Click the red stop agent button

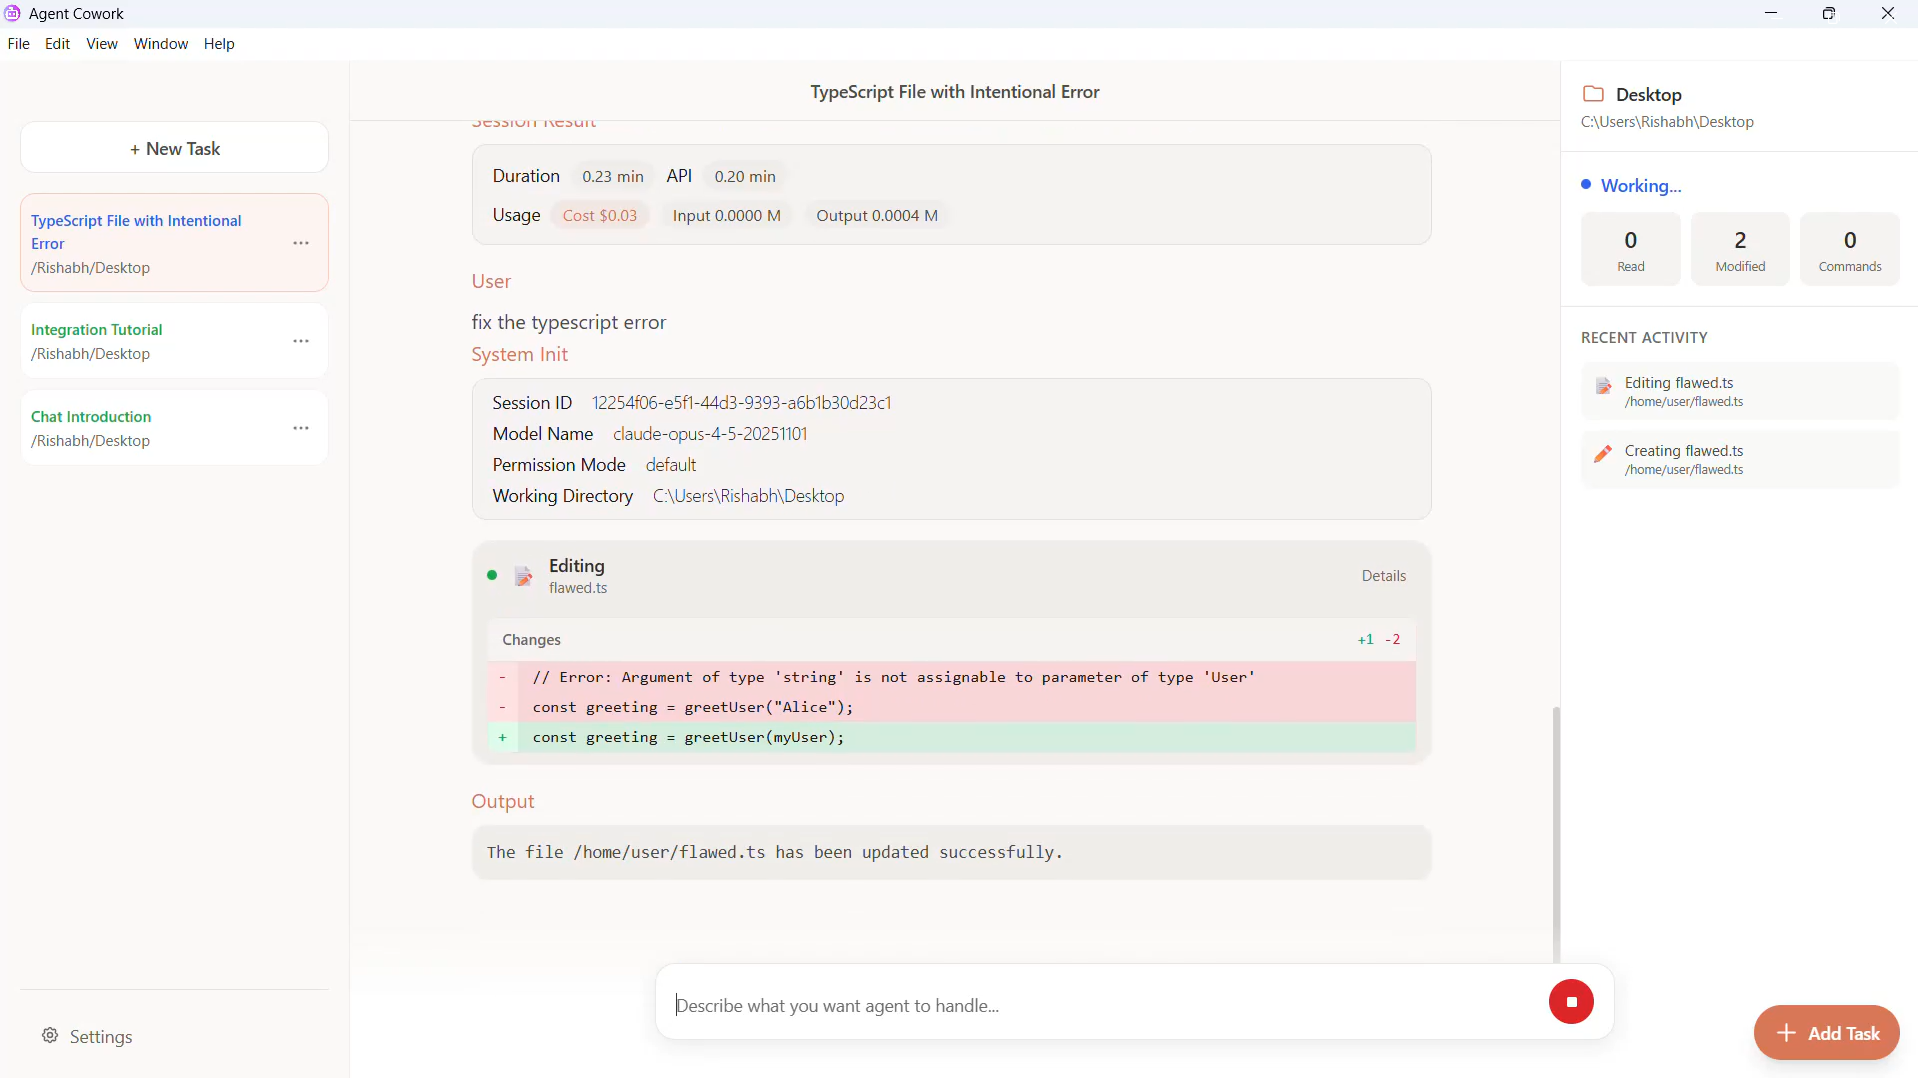tap(1570, 1001)
